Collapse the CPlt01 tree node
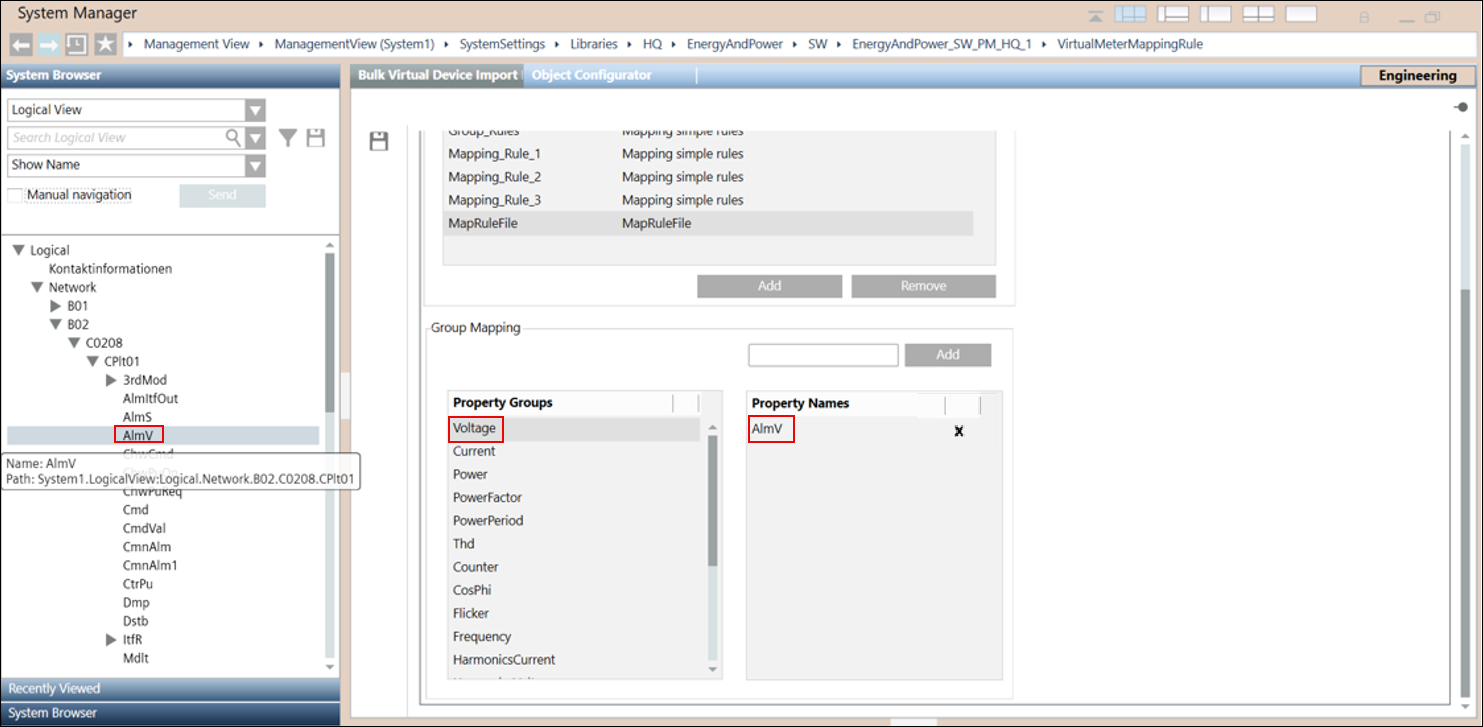 pyautogui.click(x=93, y=362)
